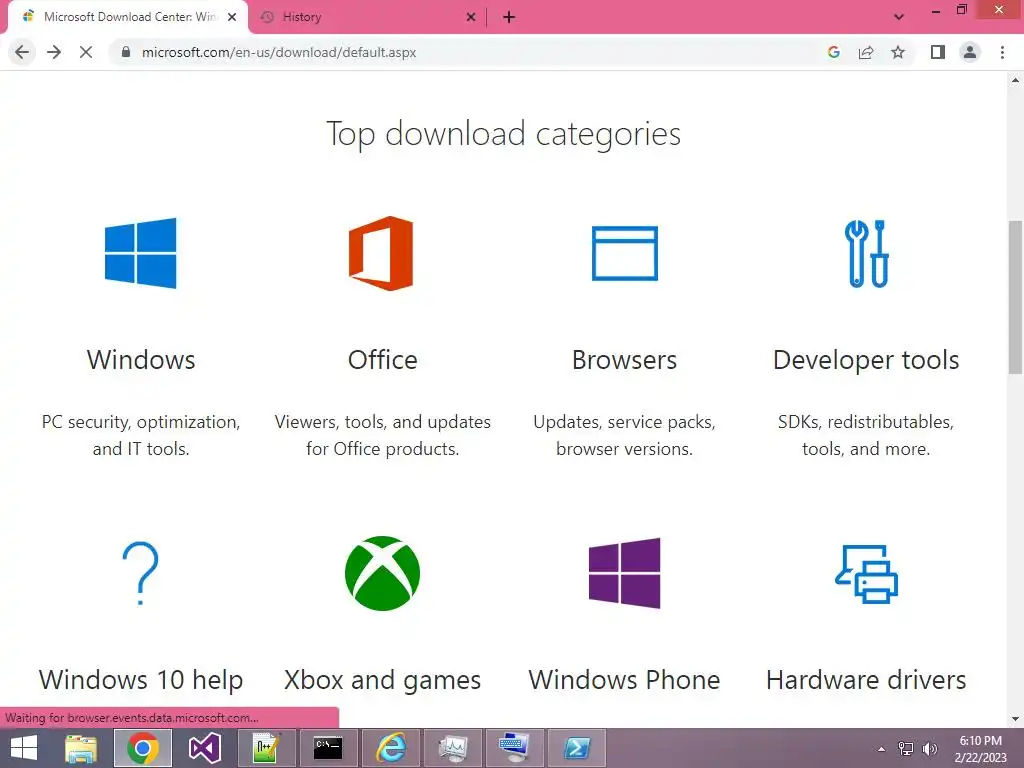Launch Visual Studio from the taskbar
1024x768 pixels.
pyautogui.click(x=204, y=748)
